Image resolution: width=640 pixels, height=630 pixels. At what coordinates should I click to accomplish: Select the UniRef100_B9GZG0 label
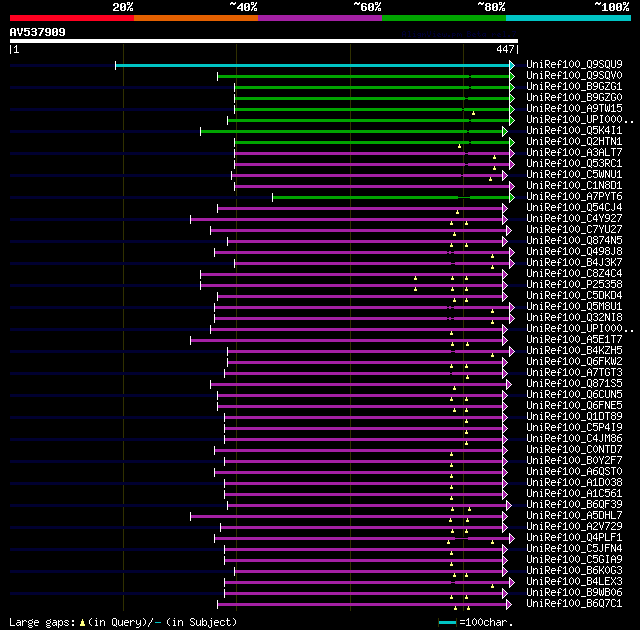coord(574,97)
